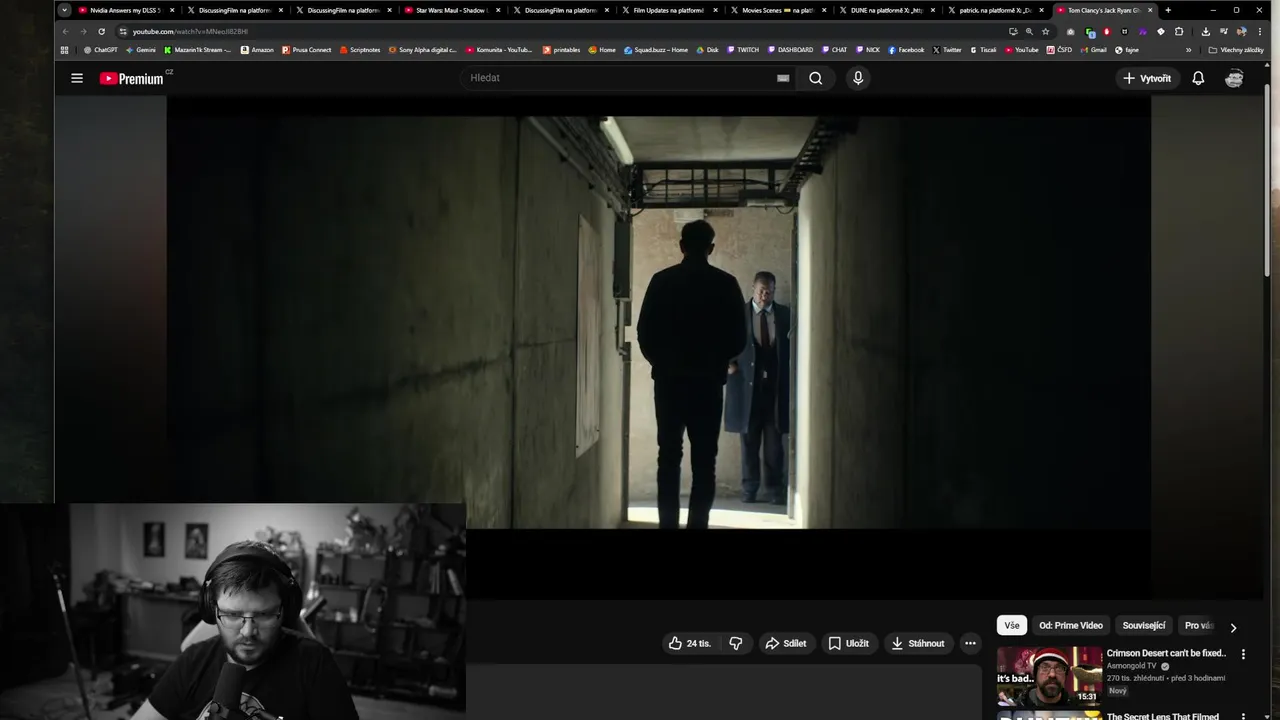Switch to Film Updates na platformě tab
The height and width of the screenshot is (720, 1280).
click(668, 10)
